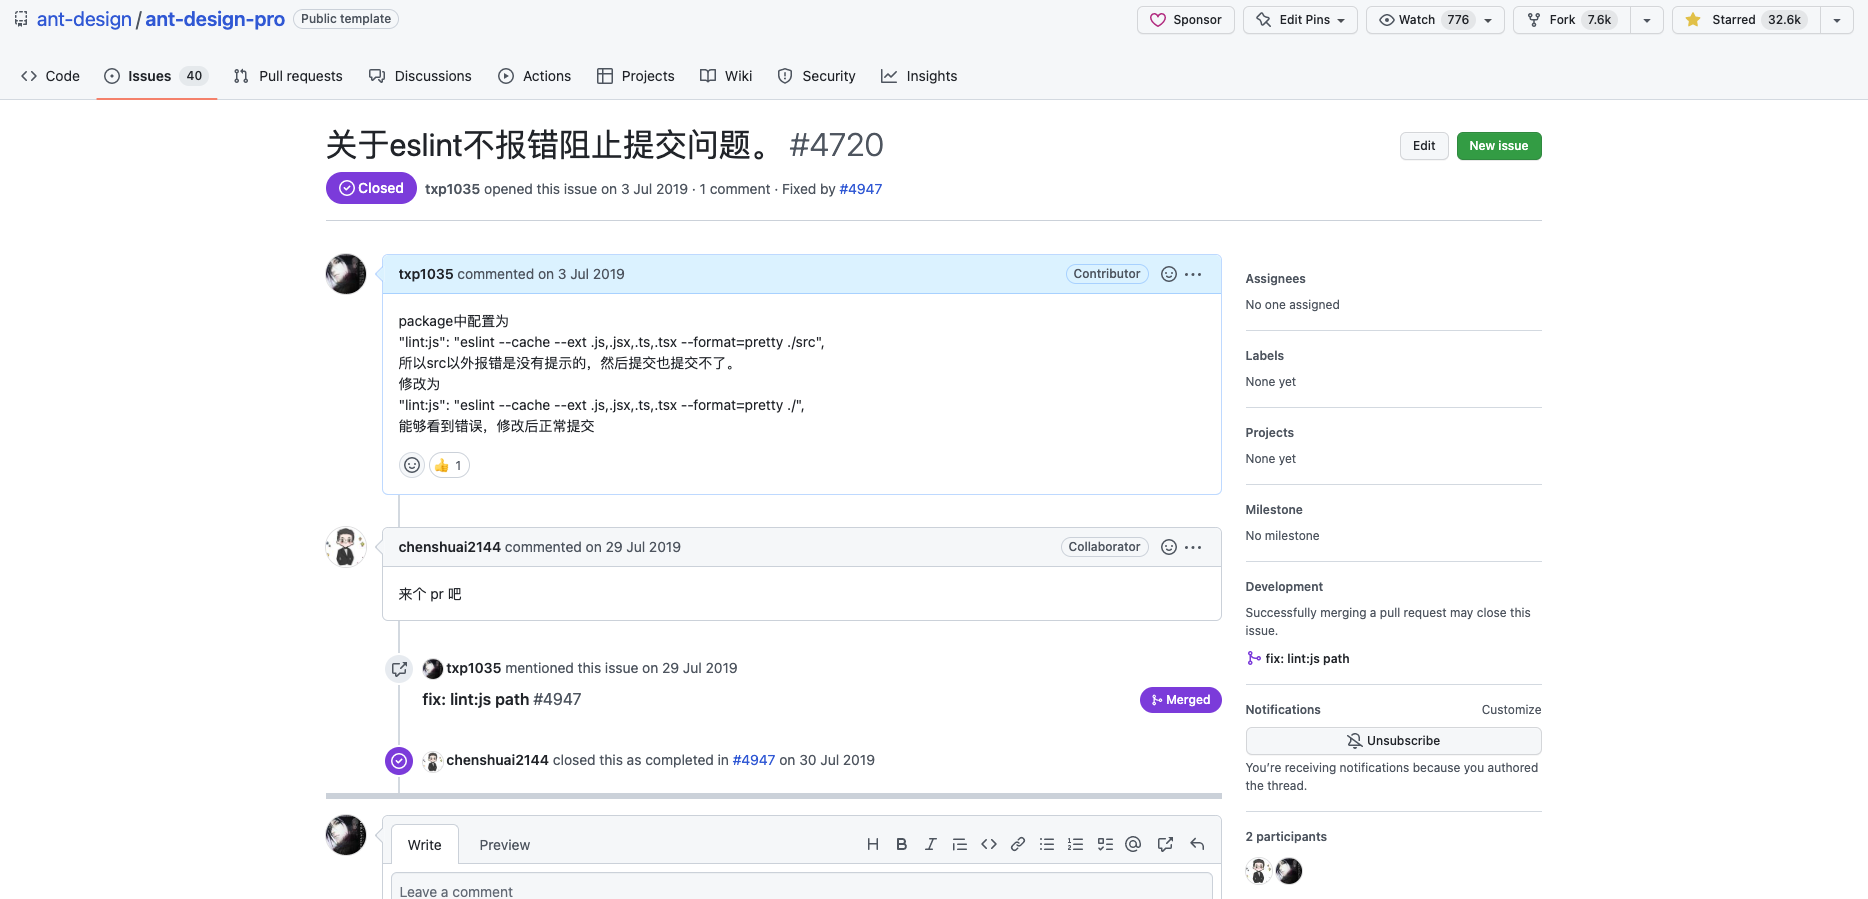
Task: Click the italic formatting icon
Action: (930, 844)
